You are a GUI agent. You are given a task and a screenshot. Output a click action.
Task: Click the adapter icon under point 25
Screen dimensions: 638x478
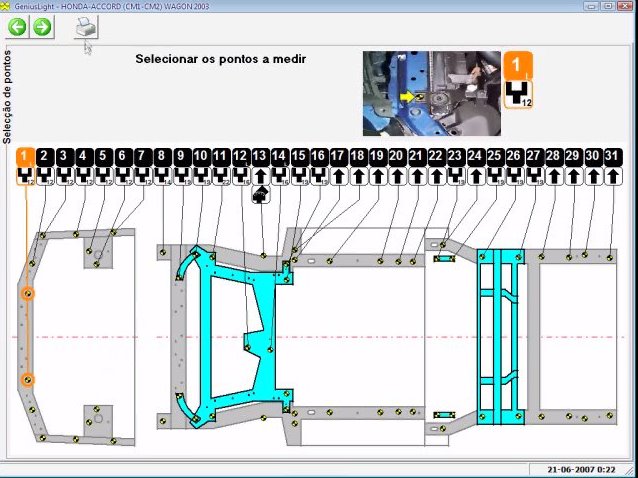pyautogui.click(x=496, y=177)
